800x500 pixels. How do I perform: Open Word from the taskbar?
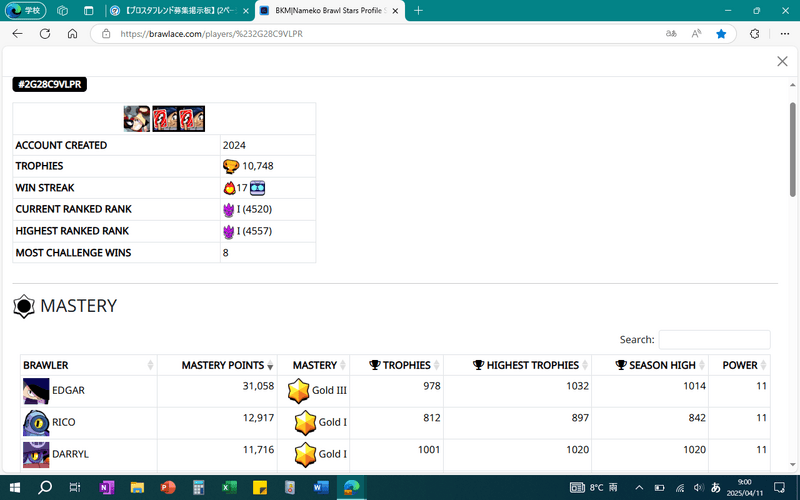point(321,488)
